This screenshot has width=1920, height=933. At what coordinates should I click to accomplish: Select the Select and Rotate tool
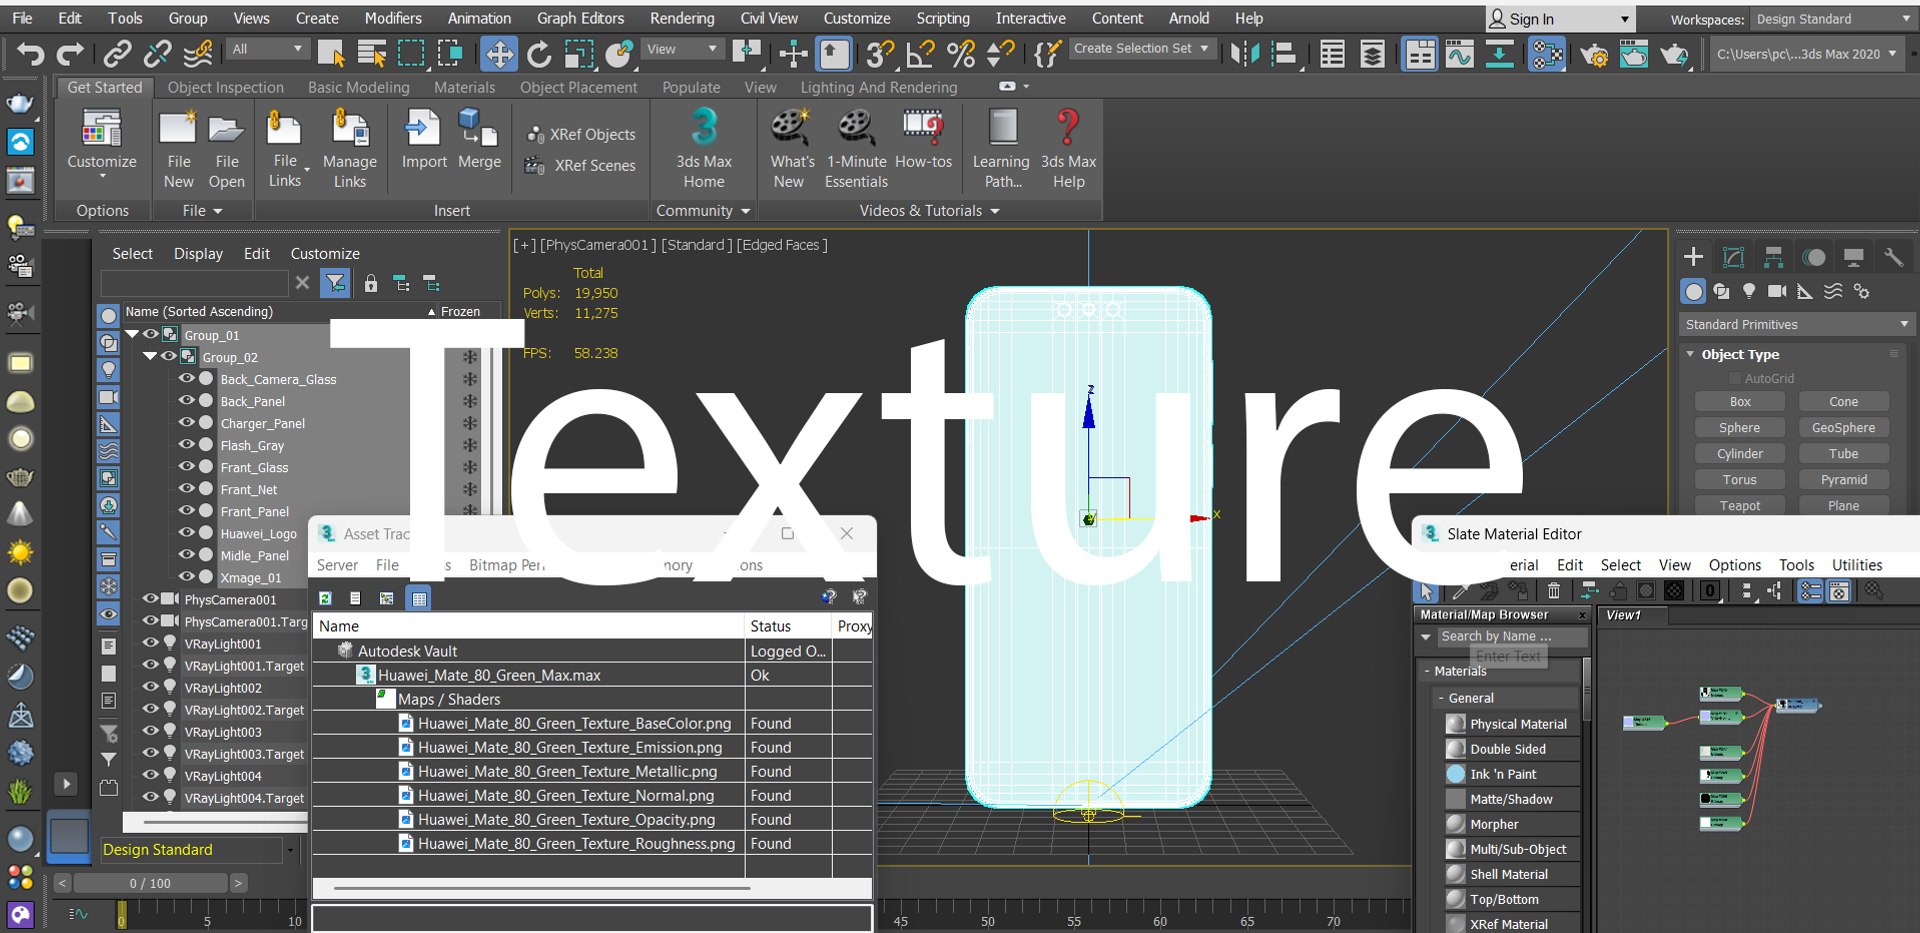tap(539, 53)
